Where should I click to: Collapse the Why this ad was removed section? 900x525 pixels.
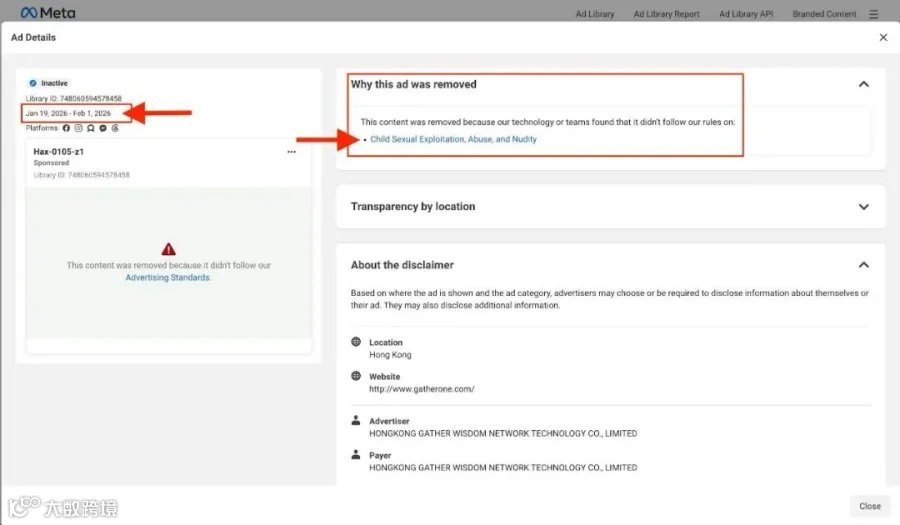863,84
